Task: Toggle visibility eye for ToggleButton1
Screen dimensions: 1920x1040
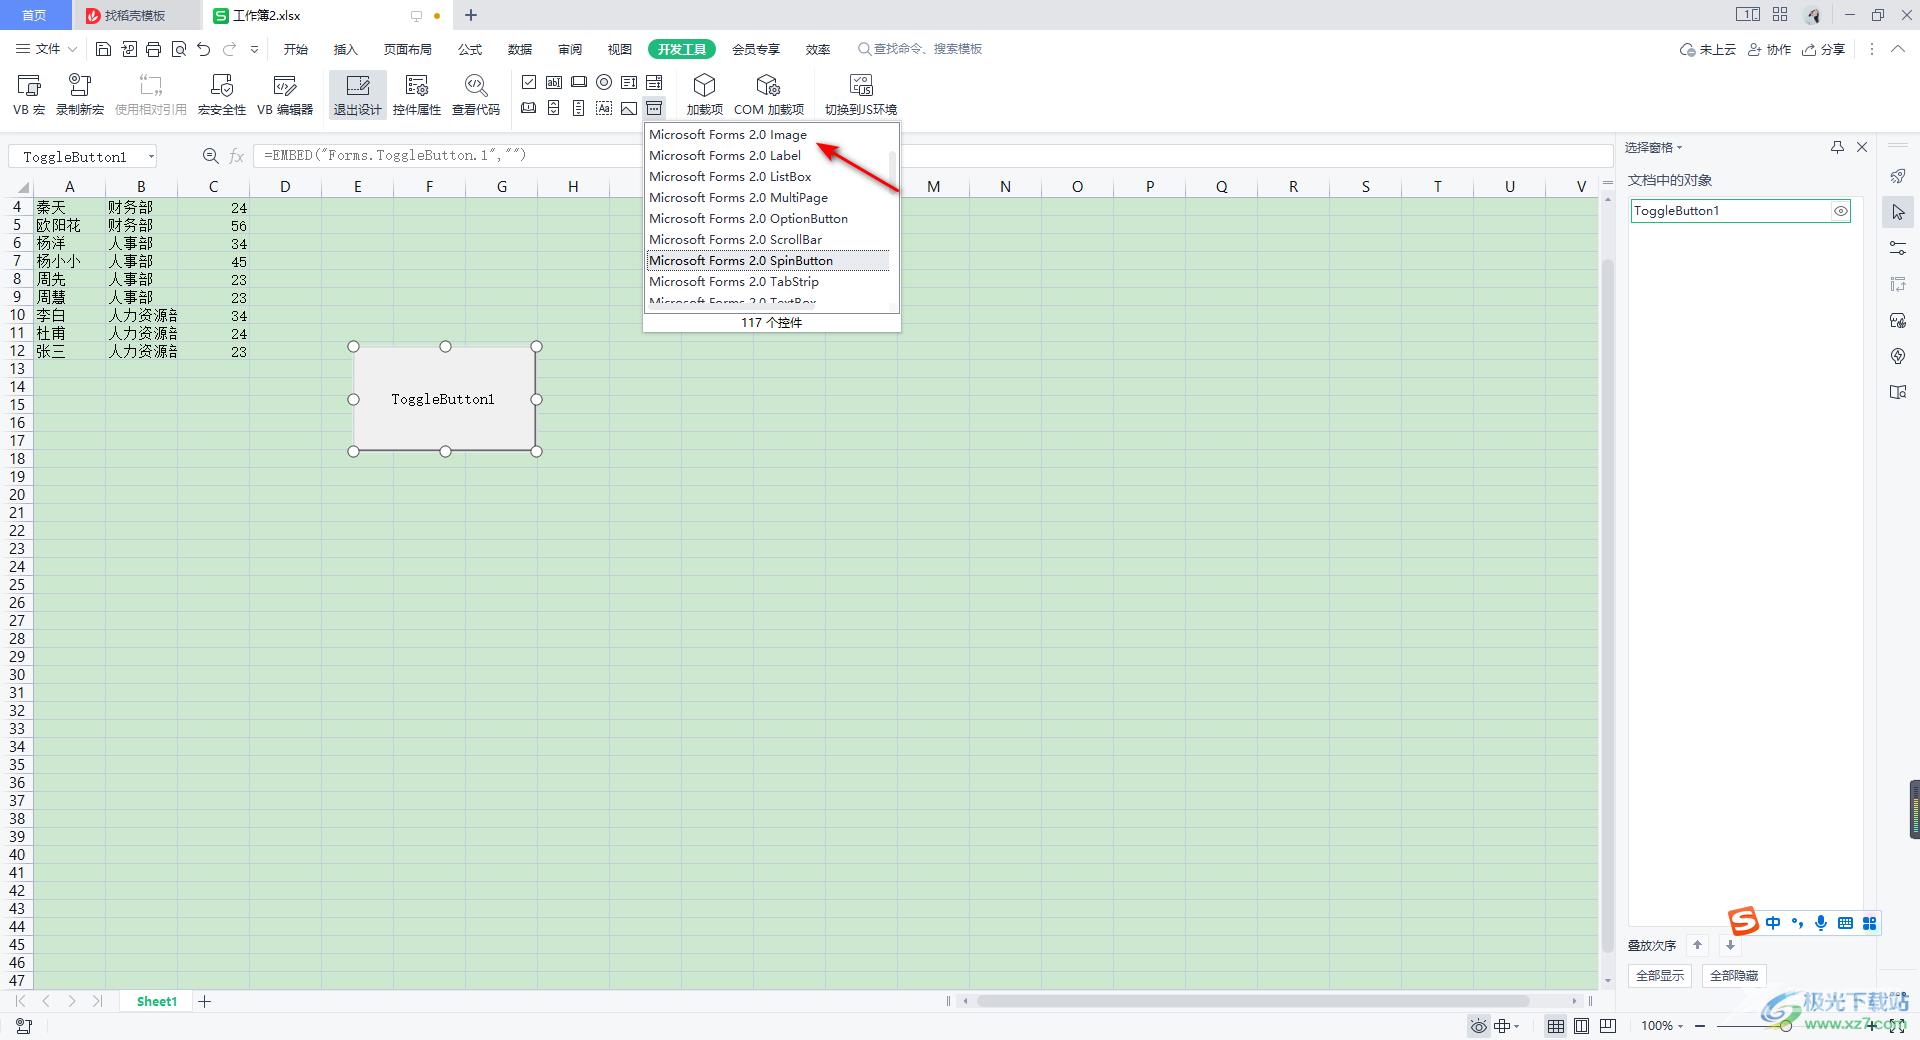Action: 1840,211
